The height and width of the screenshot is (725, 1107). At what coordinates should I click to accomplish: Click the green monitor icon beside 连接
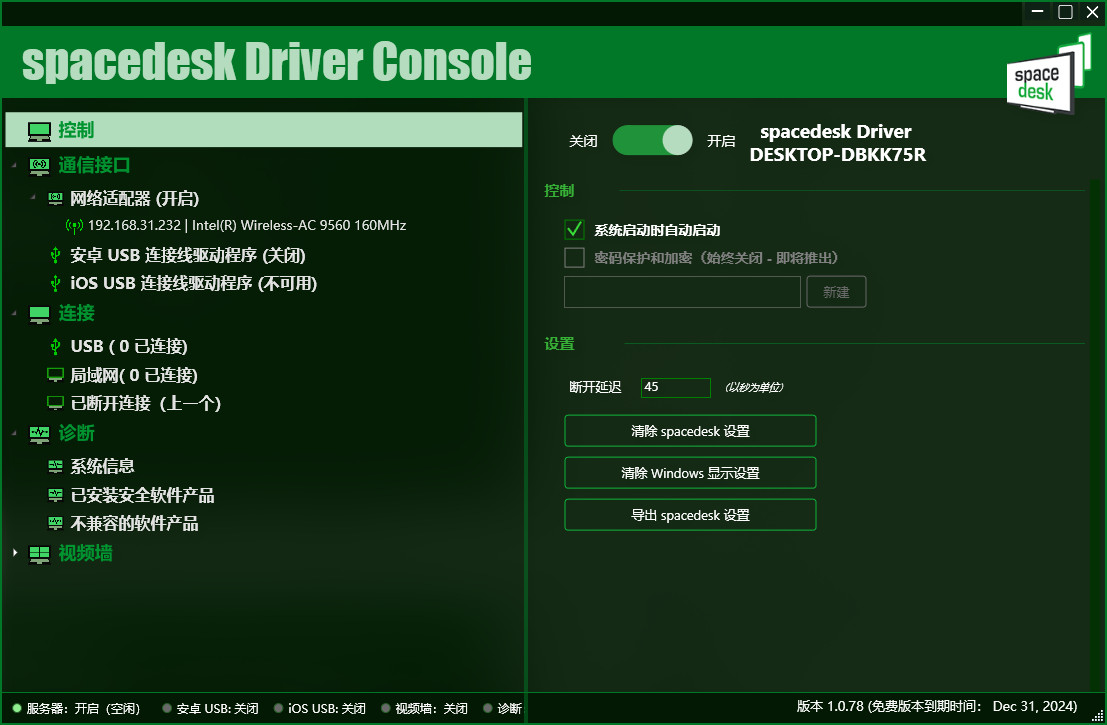40,314
